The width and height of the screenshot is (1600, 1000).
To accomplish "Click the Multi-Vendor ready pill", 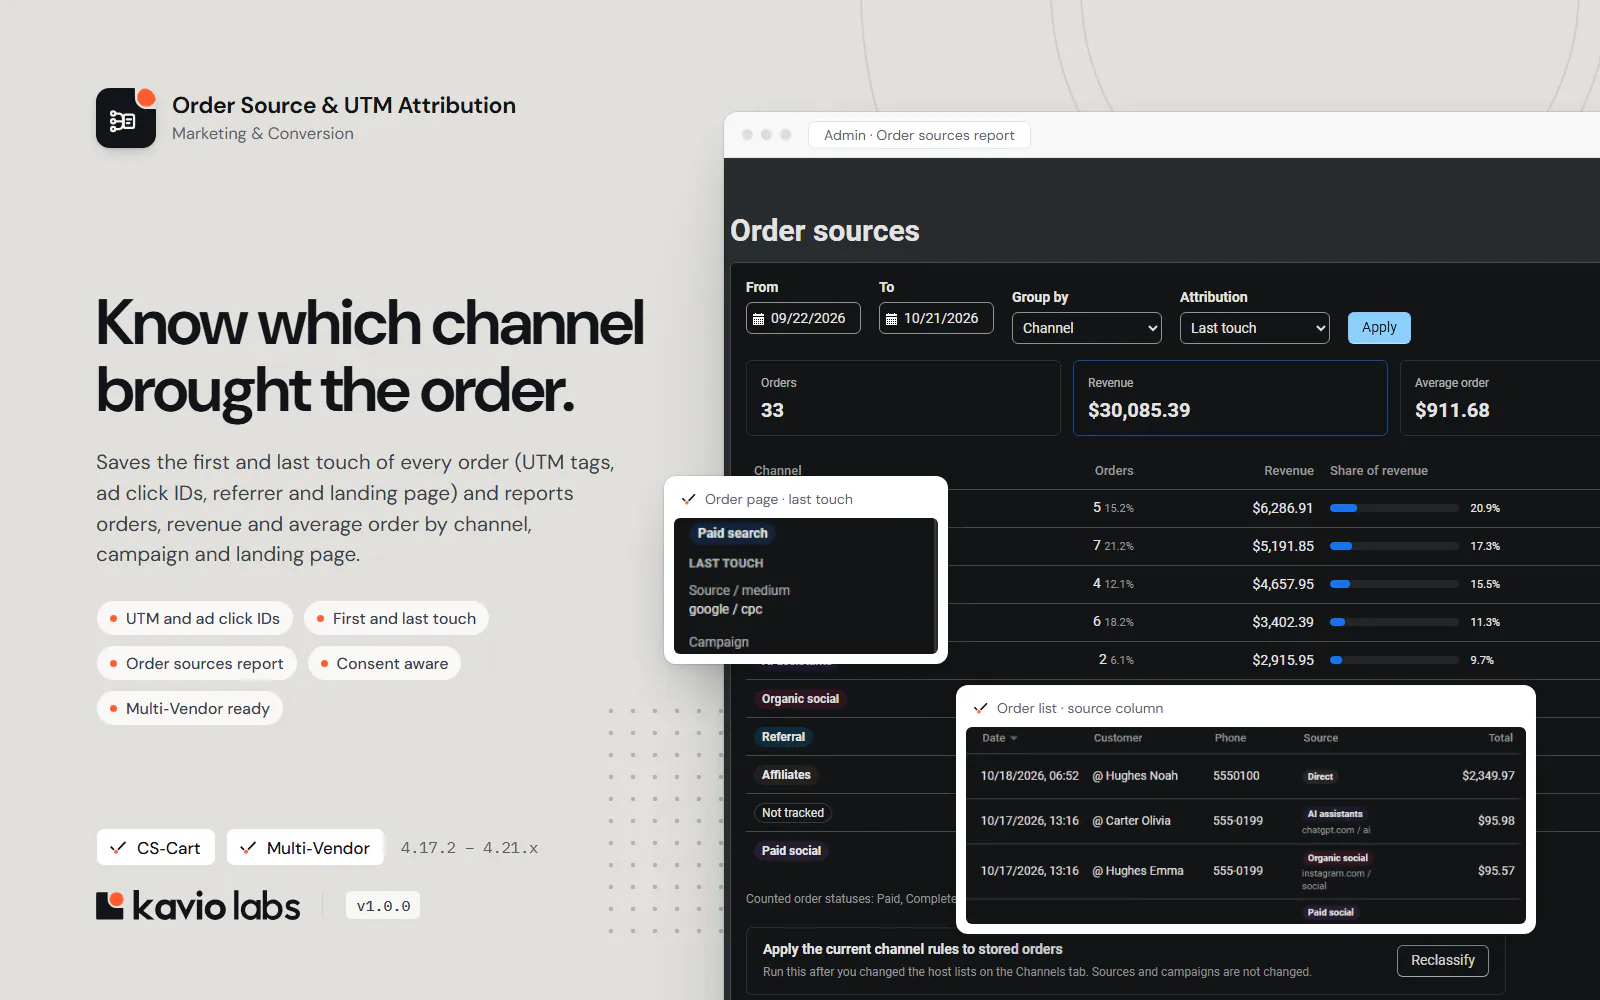I will click(x=190, y=709).
